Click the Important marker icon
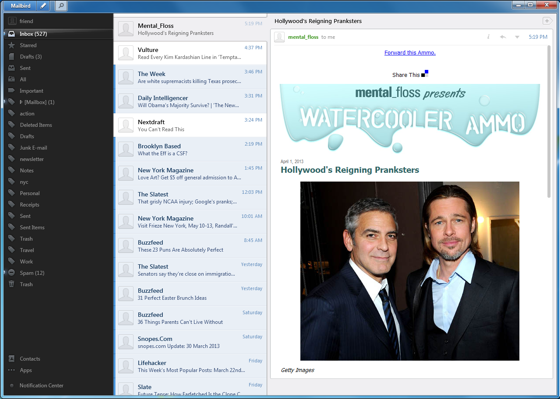 11,91
